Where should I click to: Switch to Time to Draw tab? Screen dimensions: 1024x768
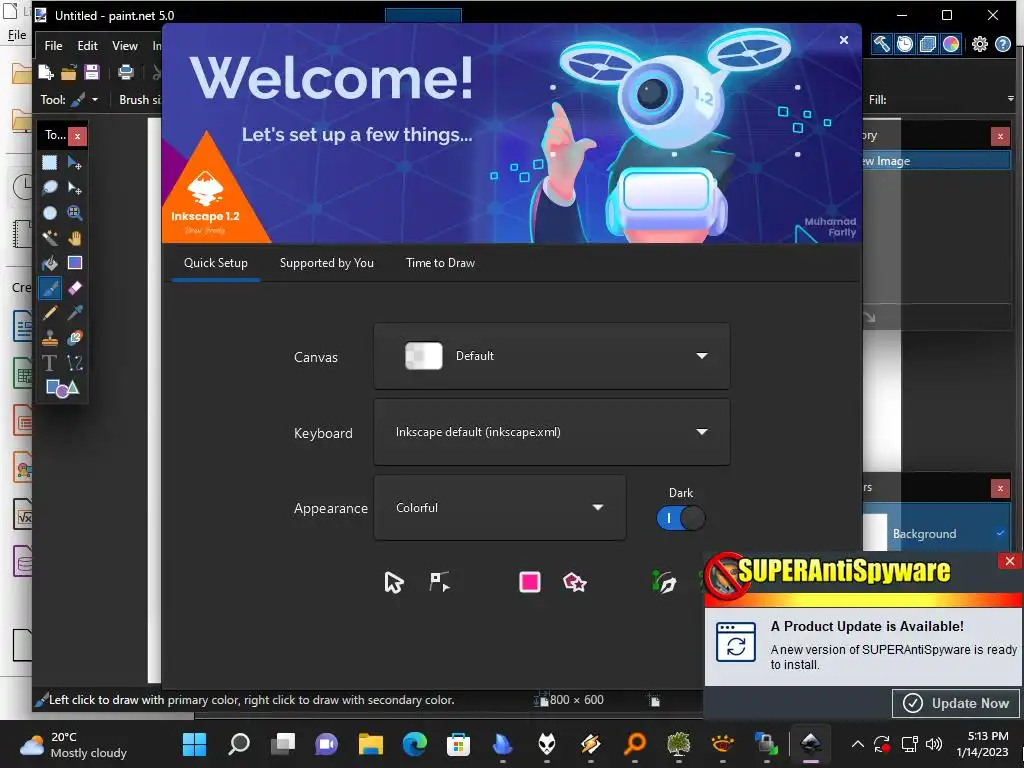point(440,263)
